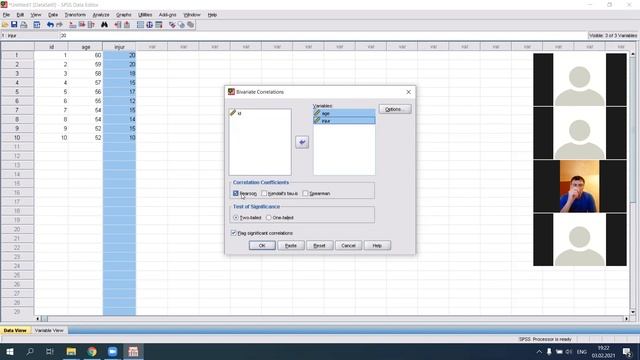
Task: Undo the last action with blue arrow
Action: coord(50,25)
